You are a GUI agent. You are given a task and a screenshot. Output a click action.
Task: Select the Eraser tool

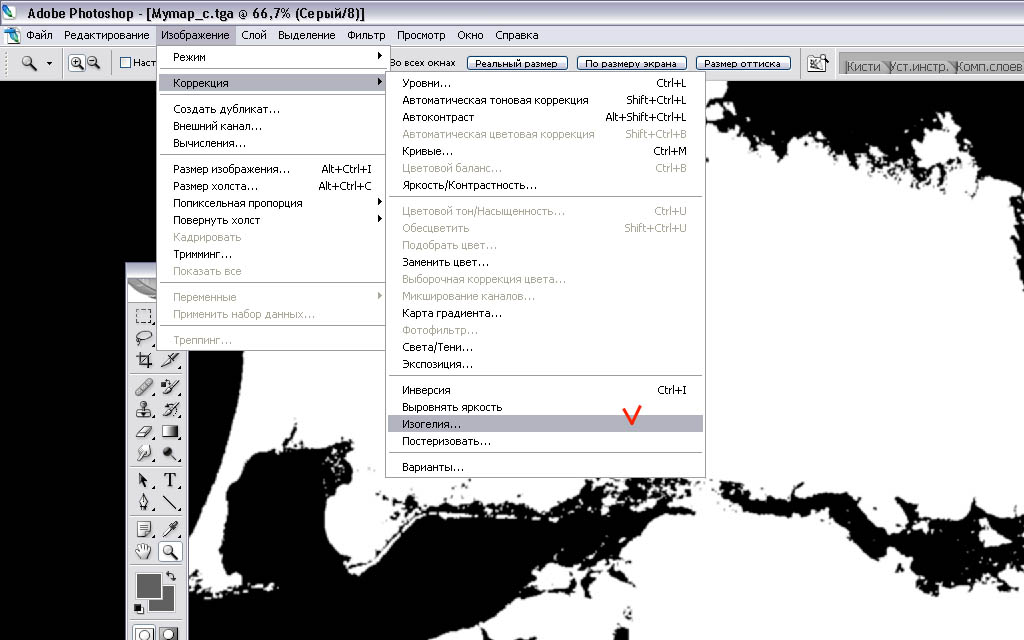(144, 431)
